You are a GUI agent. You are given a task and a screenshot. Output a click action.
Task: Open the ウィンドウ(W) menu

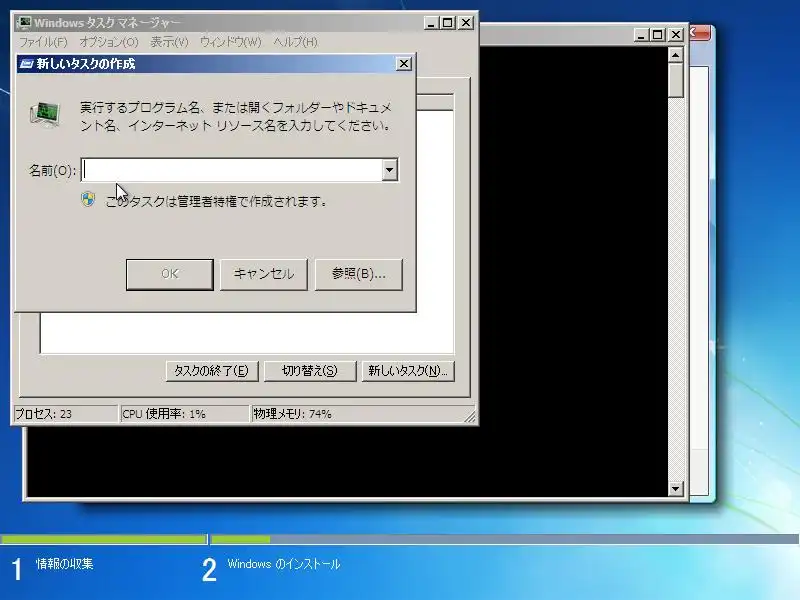pyautogui.click(x=231, y=42)
